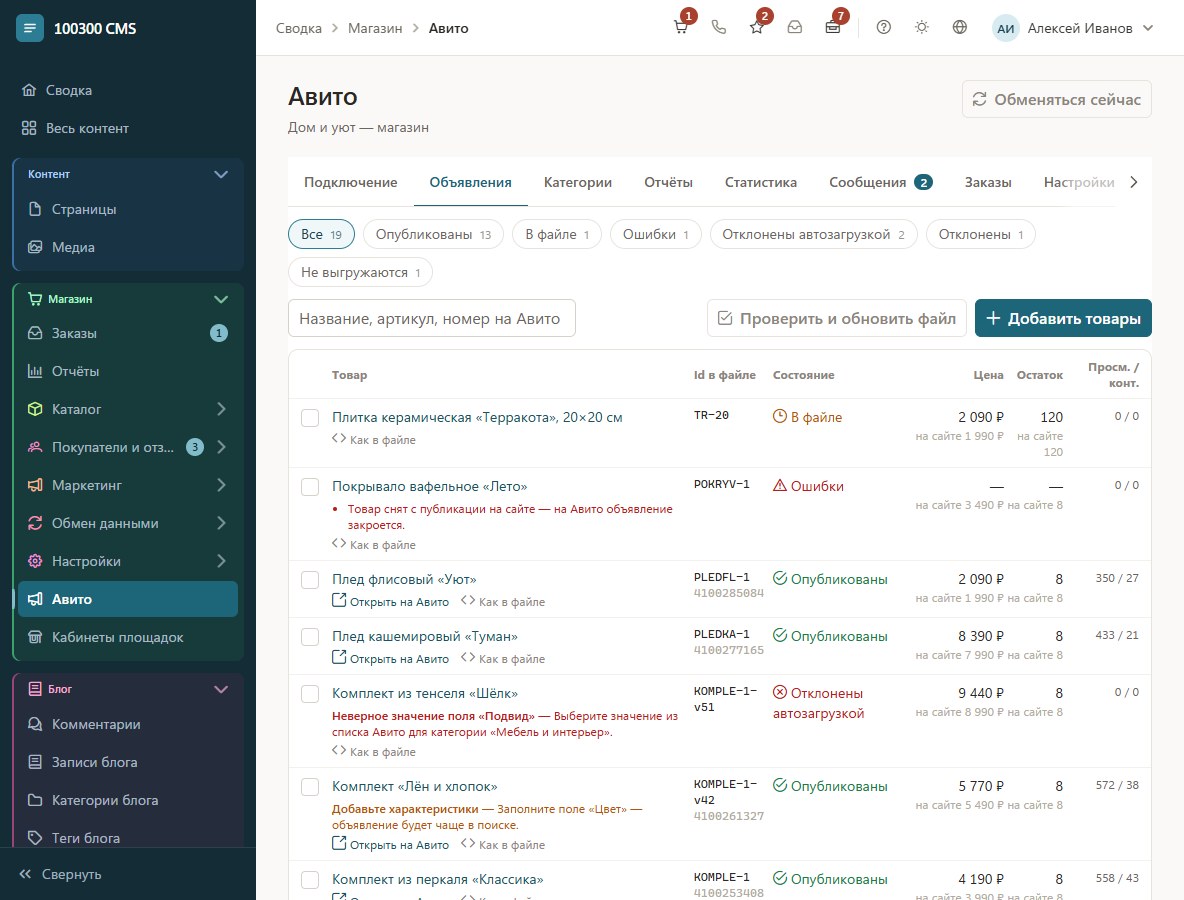The height and width of the screenshot is (900, 1184).
Task: Select the Плед кашемировый «Туман» checkbox
Action: 310,637
